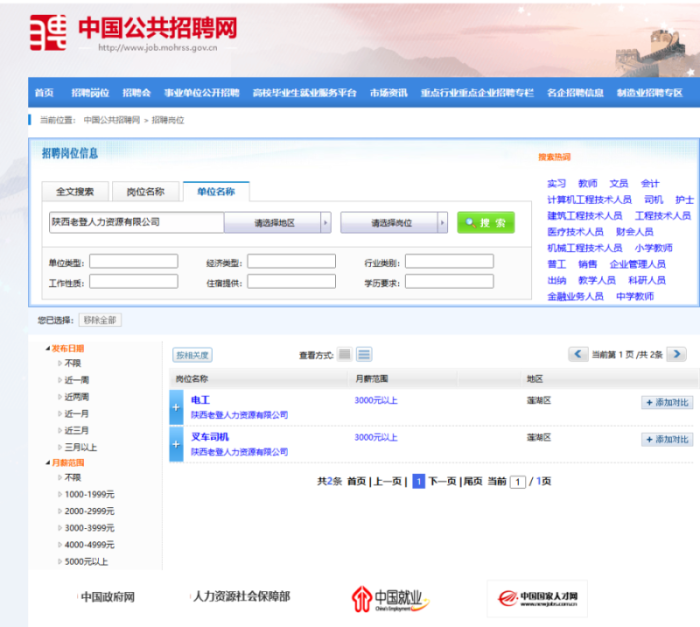Click the 工作性质 input field
This screenshot has height=627, width=700.
[133, 281]
